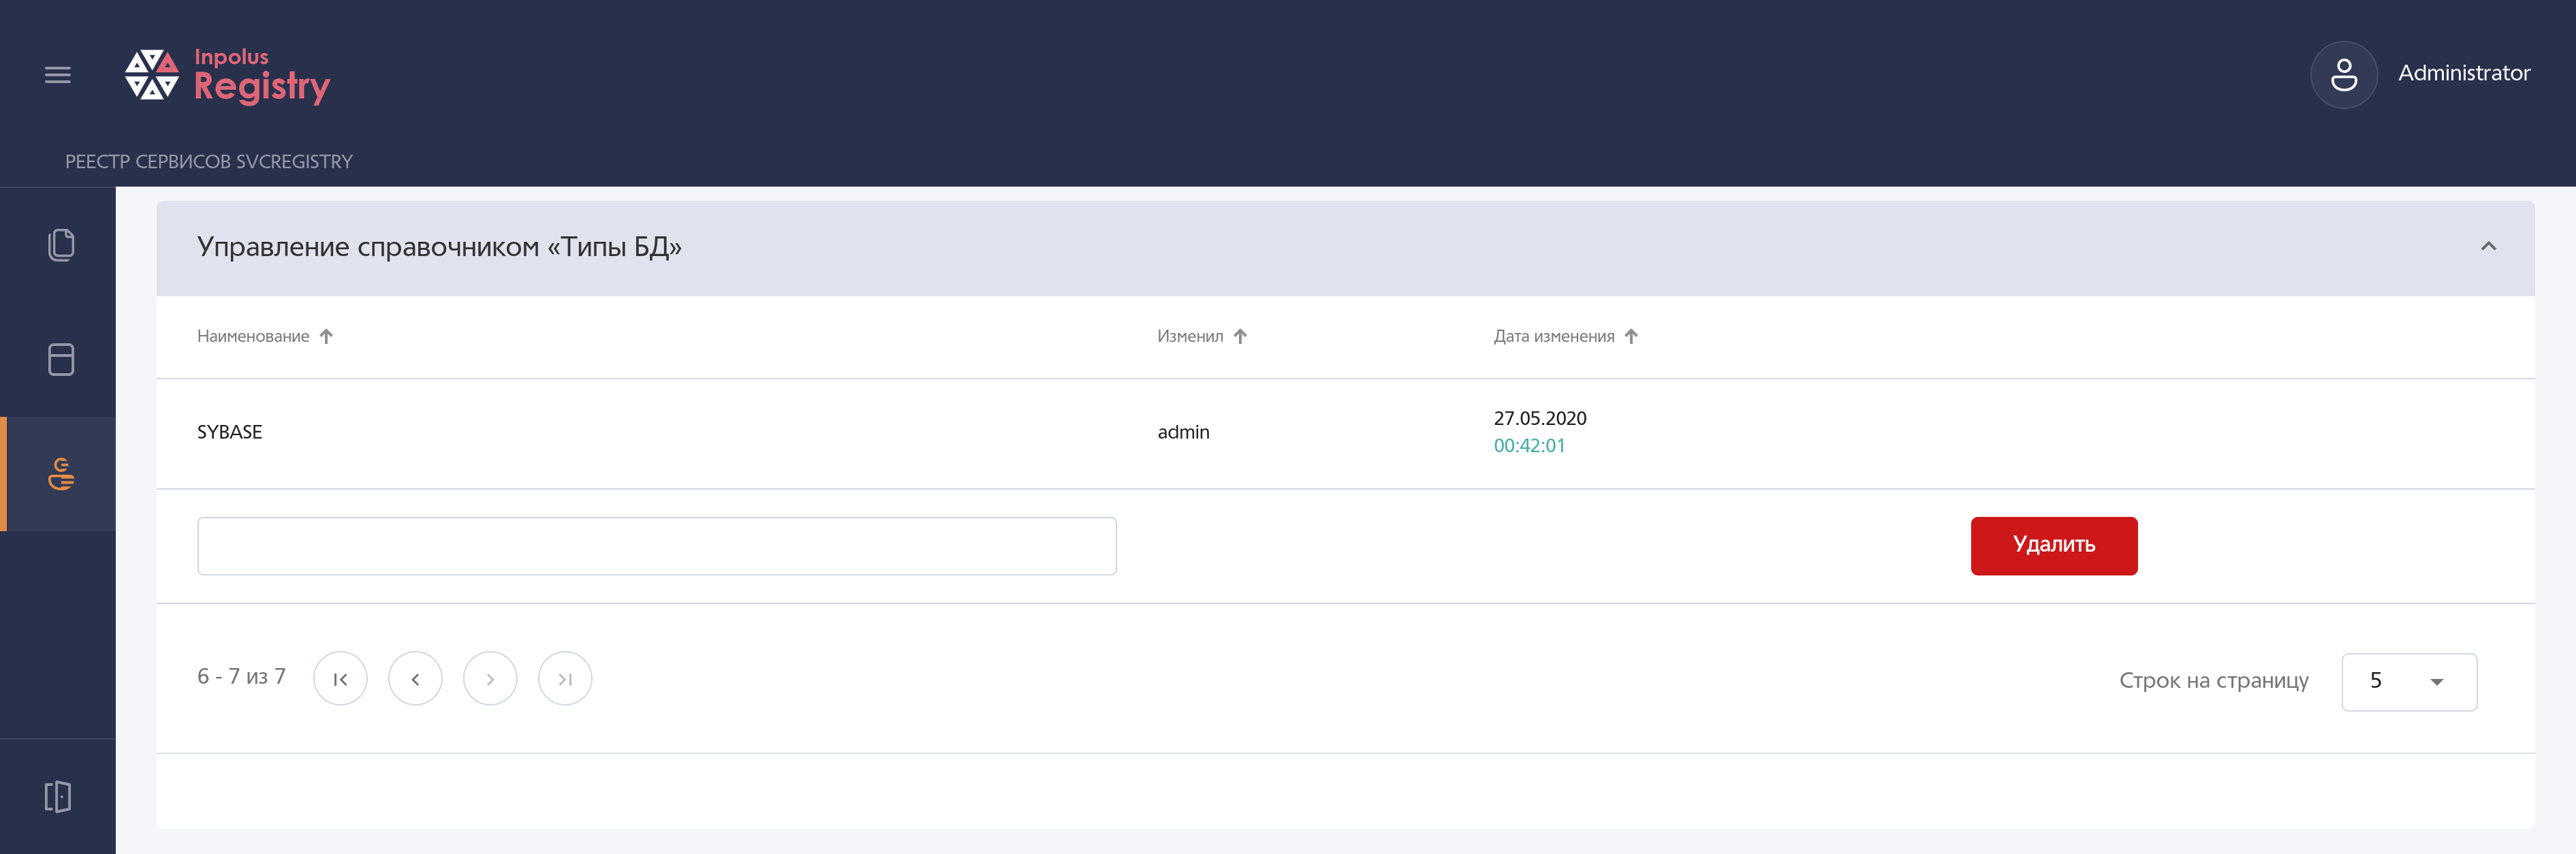Viewport: 2576px width, 854px height.
Task: Select the active reference directory sidebar icon
Action: click(x=61, y=474)
